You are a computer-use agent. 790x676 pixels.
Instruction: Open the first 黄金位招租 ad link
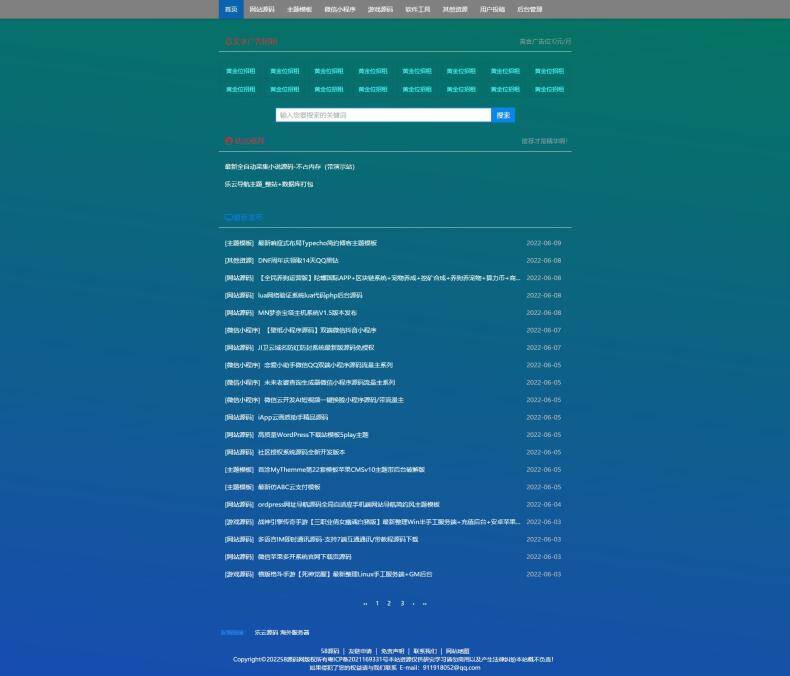point(240,72)
